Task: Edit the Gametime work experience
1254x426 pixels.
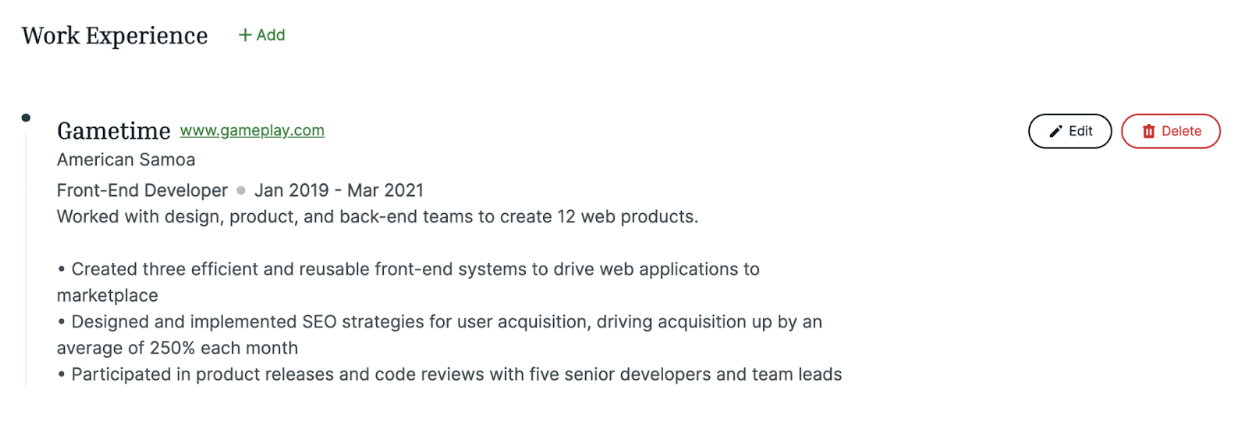Action: (x=1070, y=131)
